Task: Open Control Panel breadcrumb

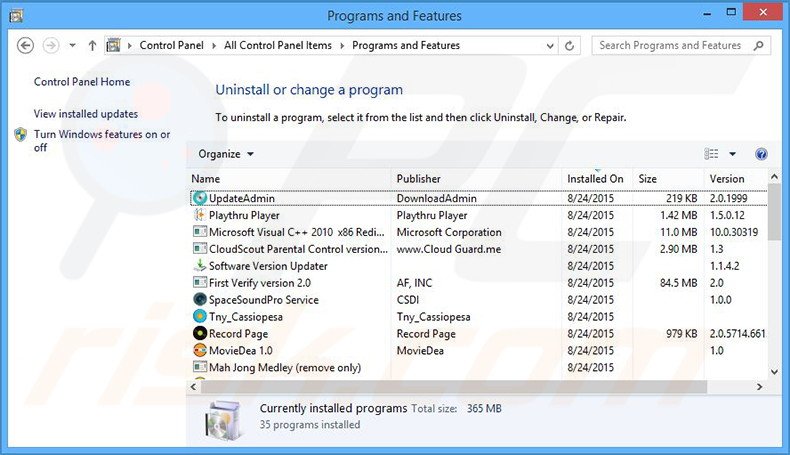Action: pyautogui.click(x=171, y=45)
